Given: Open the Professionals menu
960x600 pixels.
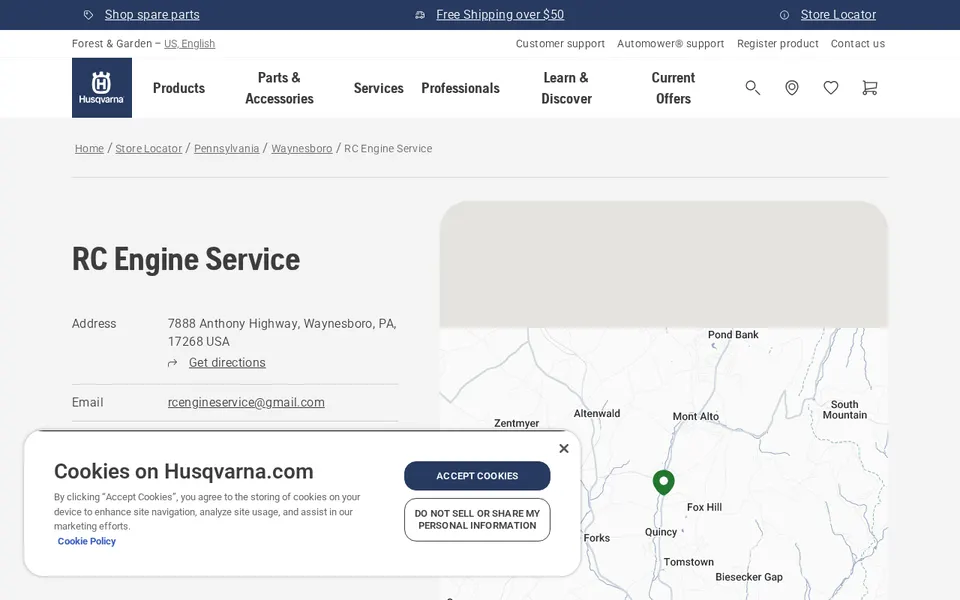Looking at the screenshot, I should tap(460, 88).
